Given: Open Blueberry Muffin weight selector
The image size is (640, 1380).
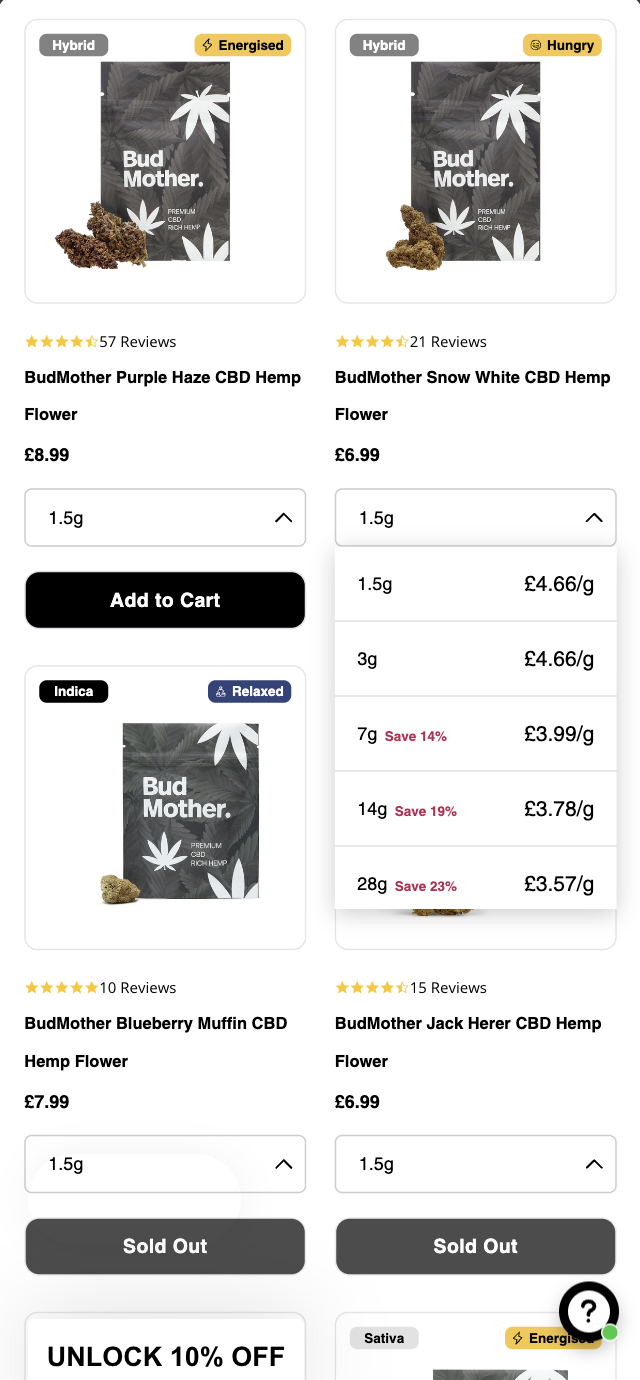Looking at the screenshot, I should (x=165, y=1164).
